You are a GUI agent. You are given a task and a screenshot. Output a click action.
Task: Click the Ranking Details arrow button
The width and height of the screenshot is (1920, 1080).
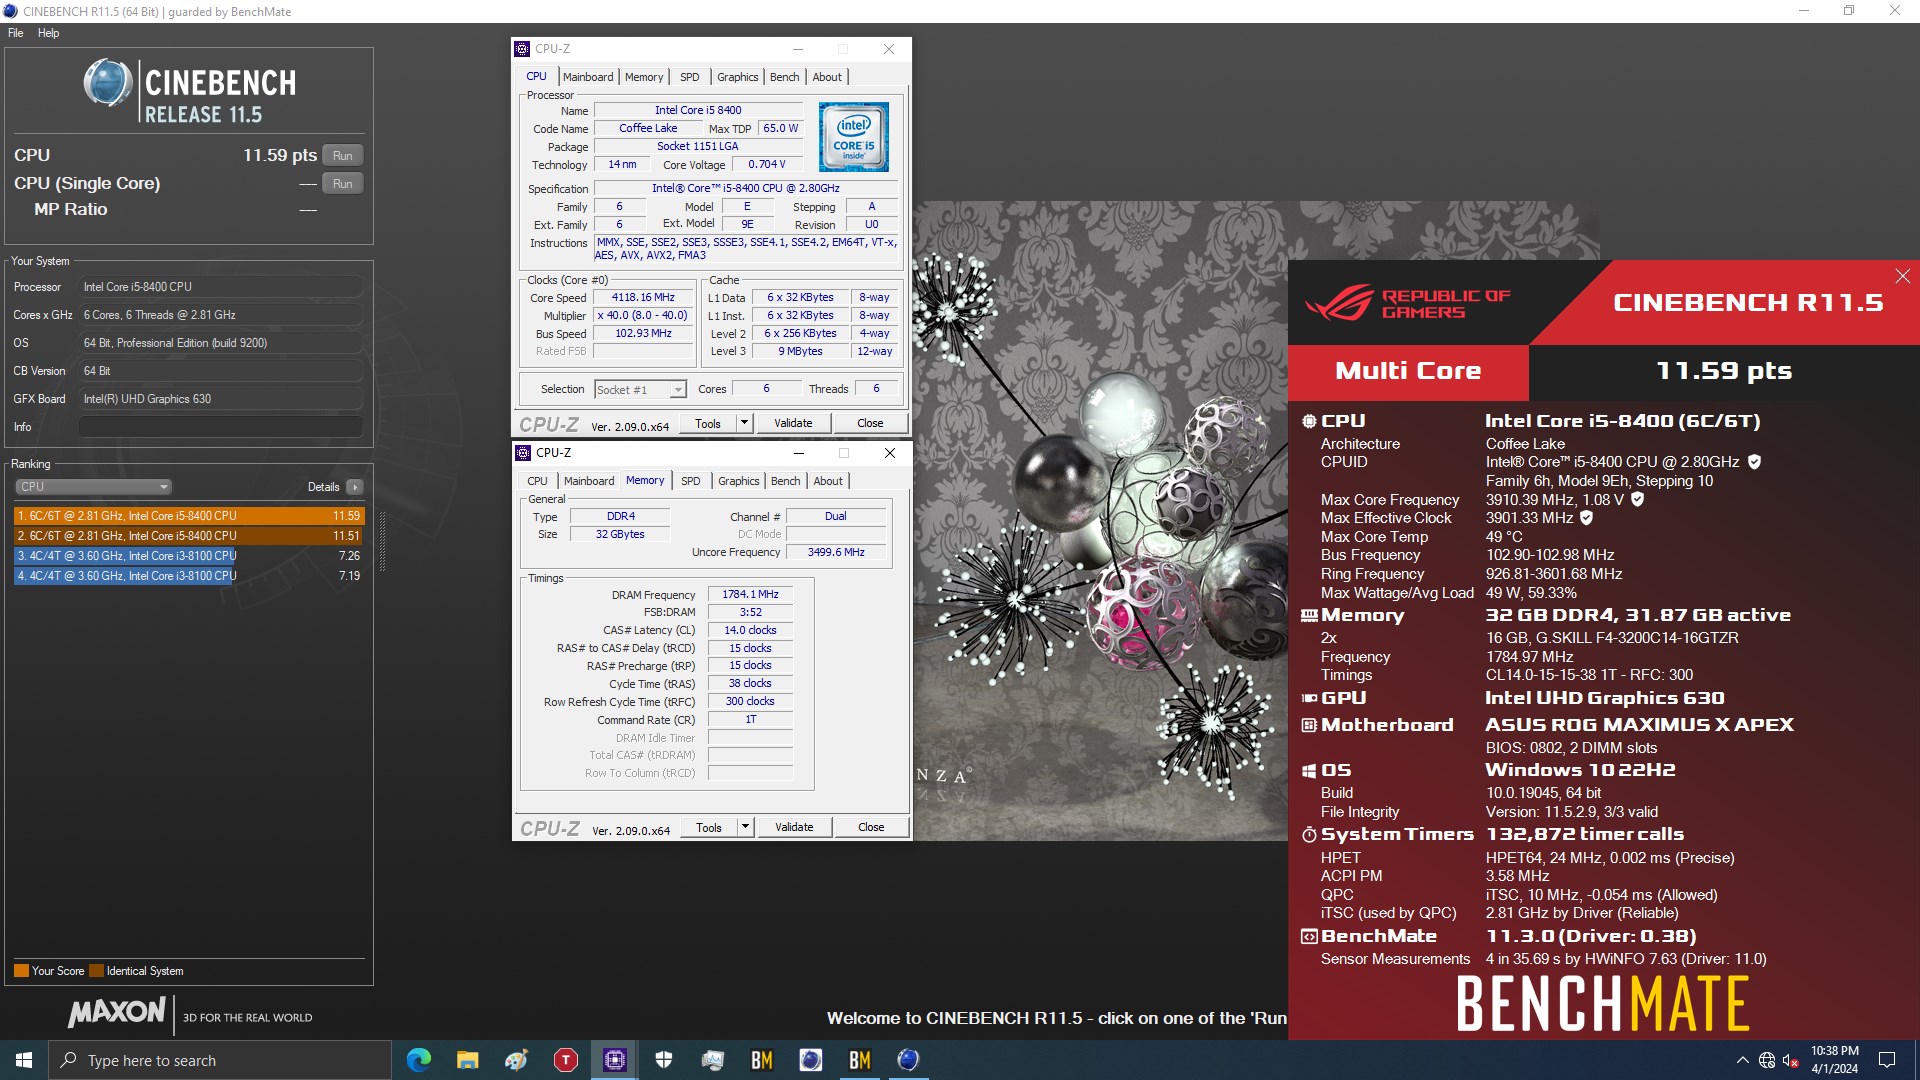(354, 487)
